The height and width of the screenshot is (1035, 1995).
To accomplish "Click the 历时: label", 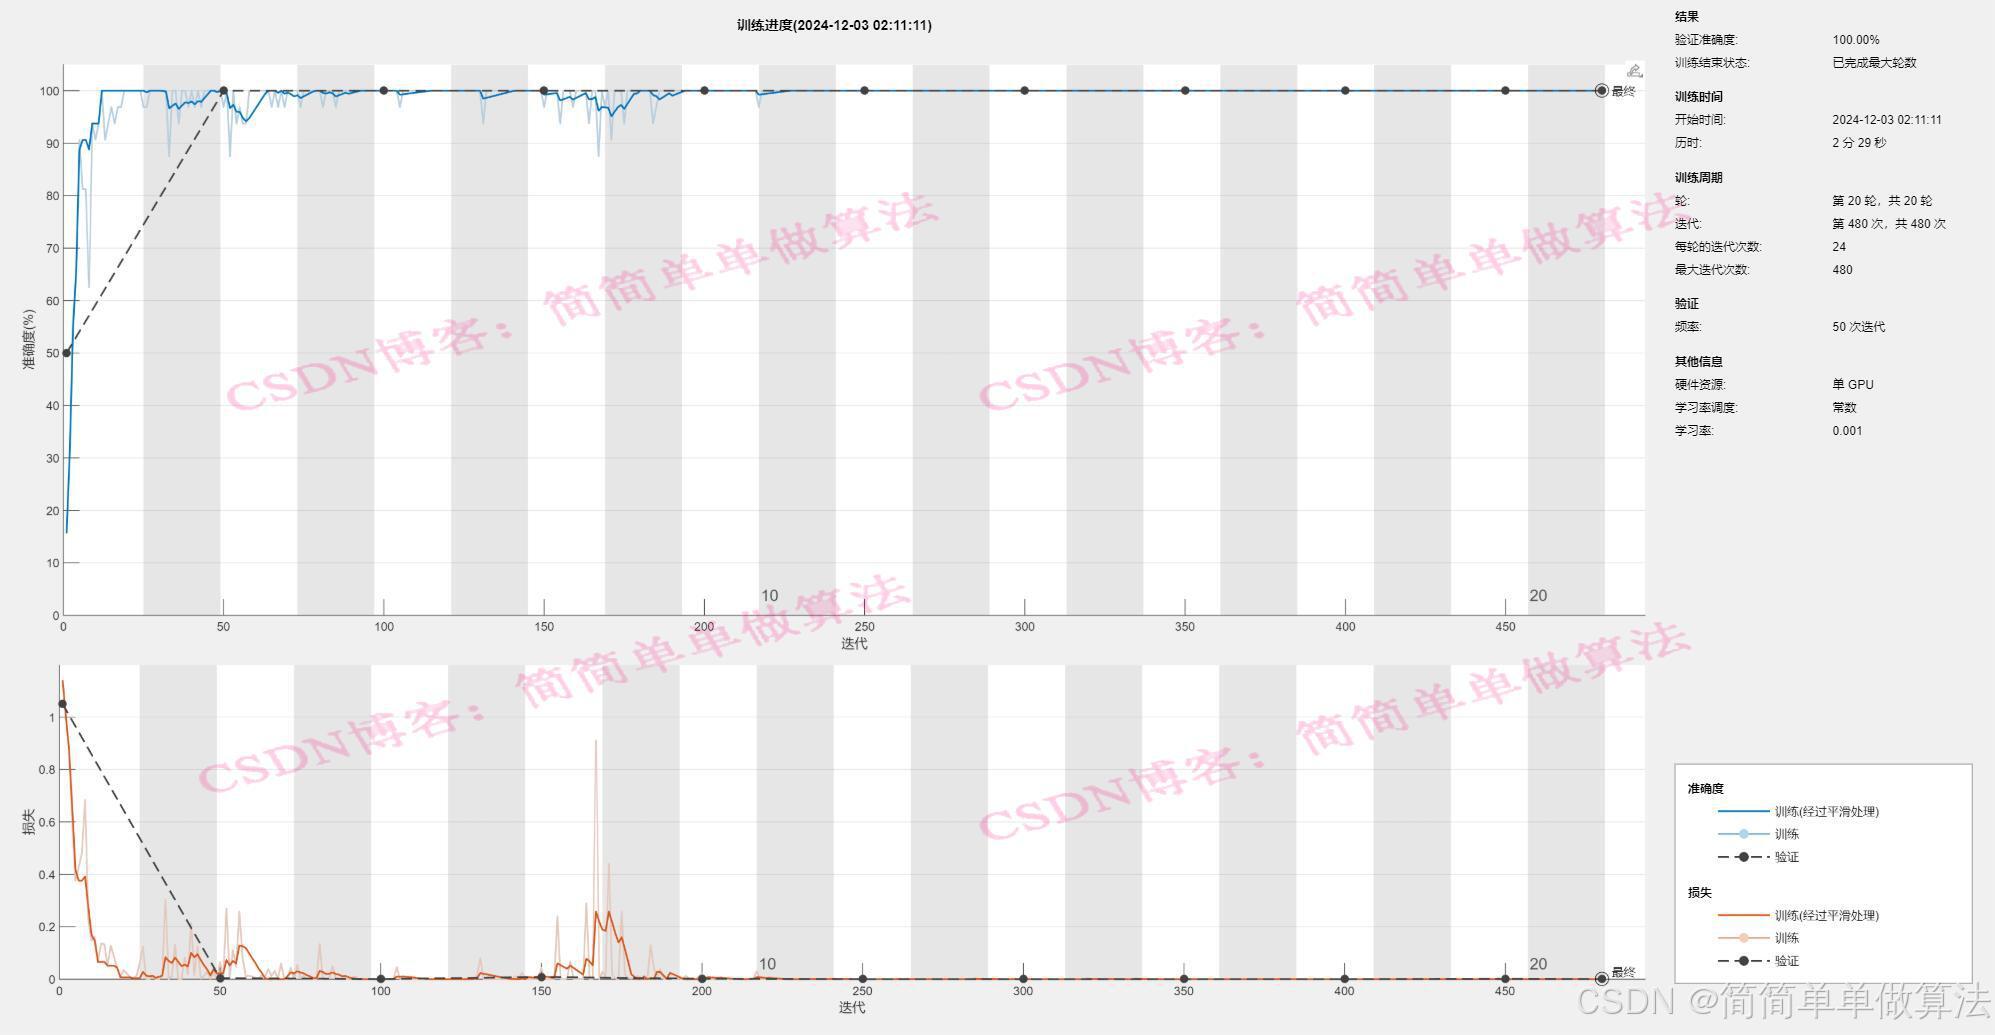I will [x=1688, y=143].
